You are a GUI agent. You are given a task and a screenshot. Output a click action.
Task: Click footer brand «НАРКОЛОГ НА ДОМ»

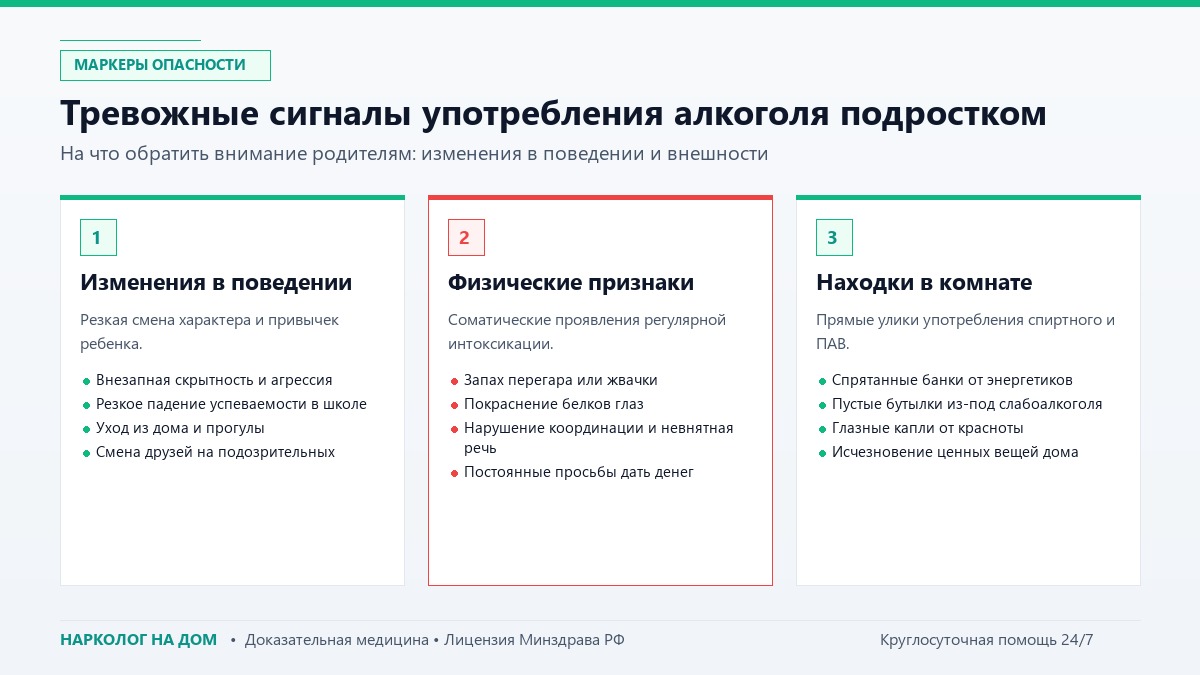click(138, 640)
